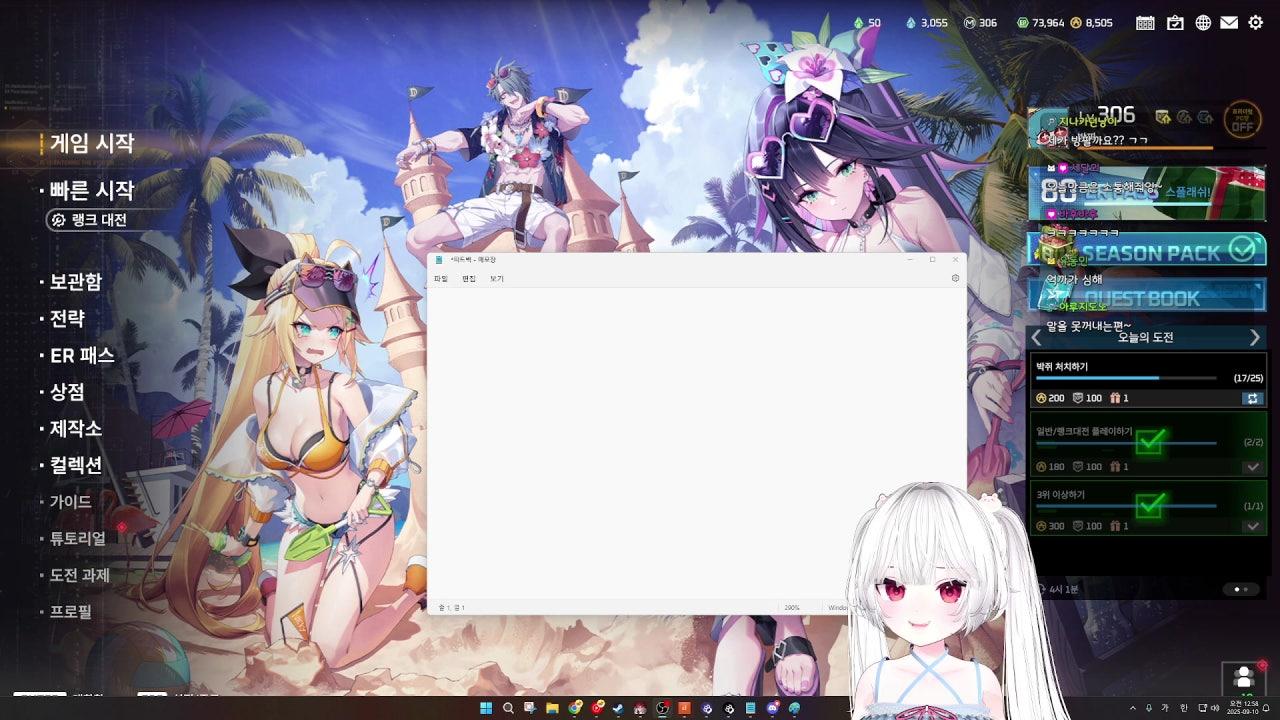This screenshot has width=1280, height=720.
Task: Open Notepad's 보기 menu
Action: tap(497, 278)
